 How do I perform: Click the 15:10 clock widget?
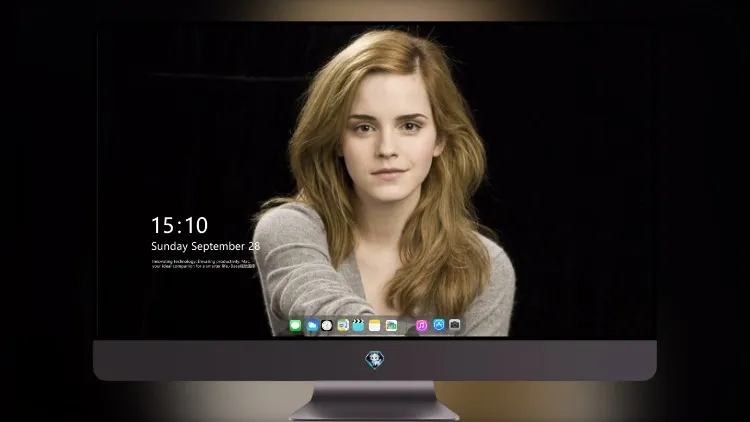coord(179,225)
